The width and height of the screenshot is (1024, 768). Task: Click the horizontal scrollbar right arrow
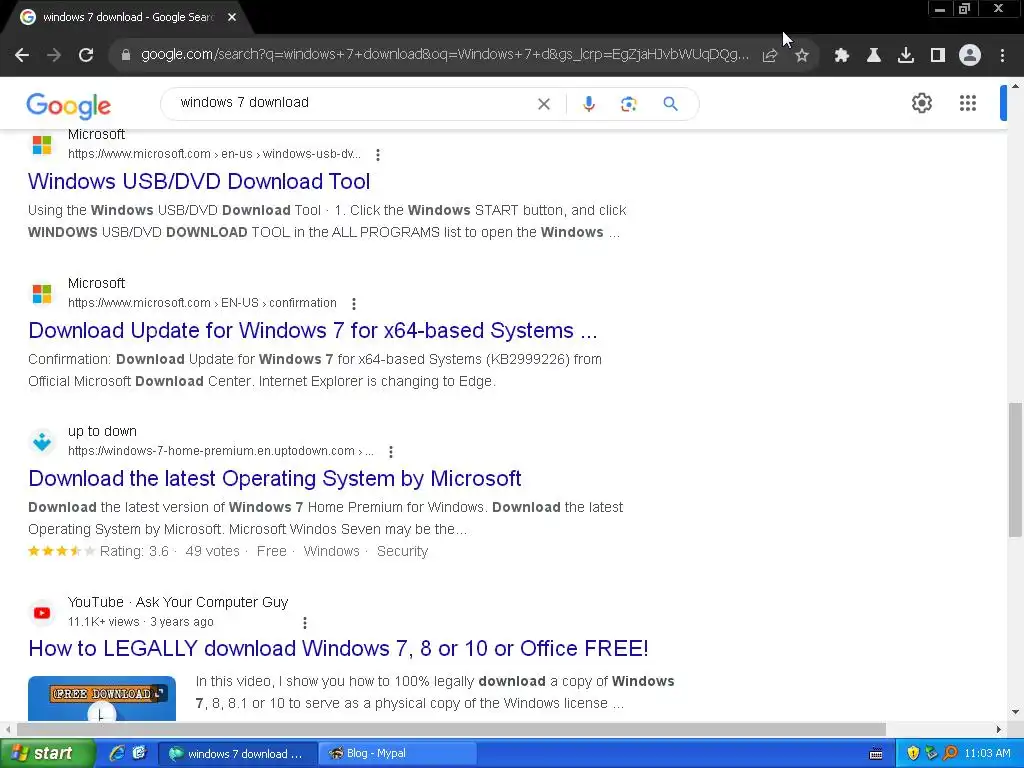999,729
